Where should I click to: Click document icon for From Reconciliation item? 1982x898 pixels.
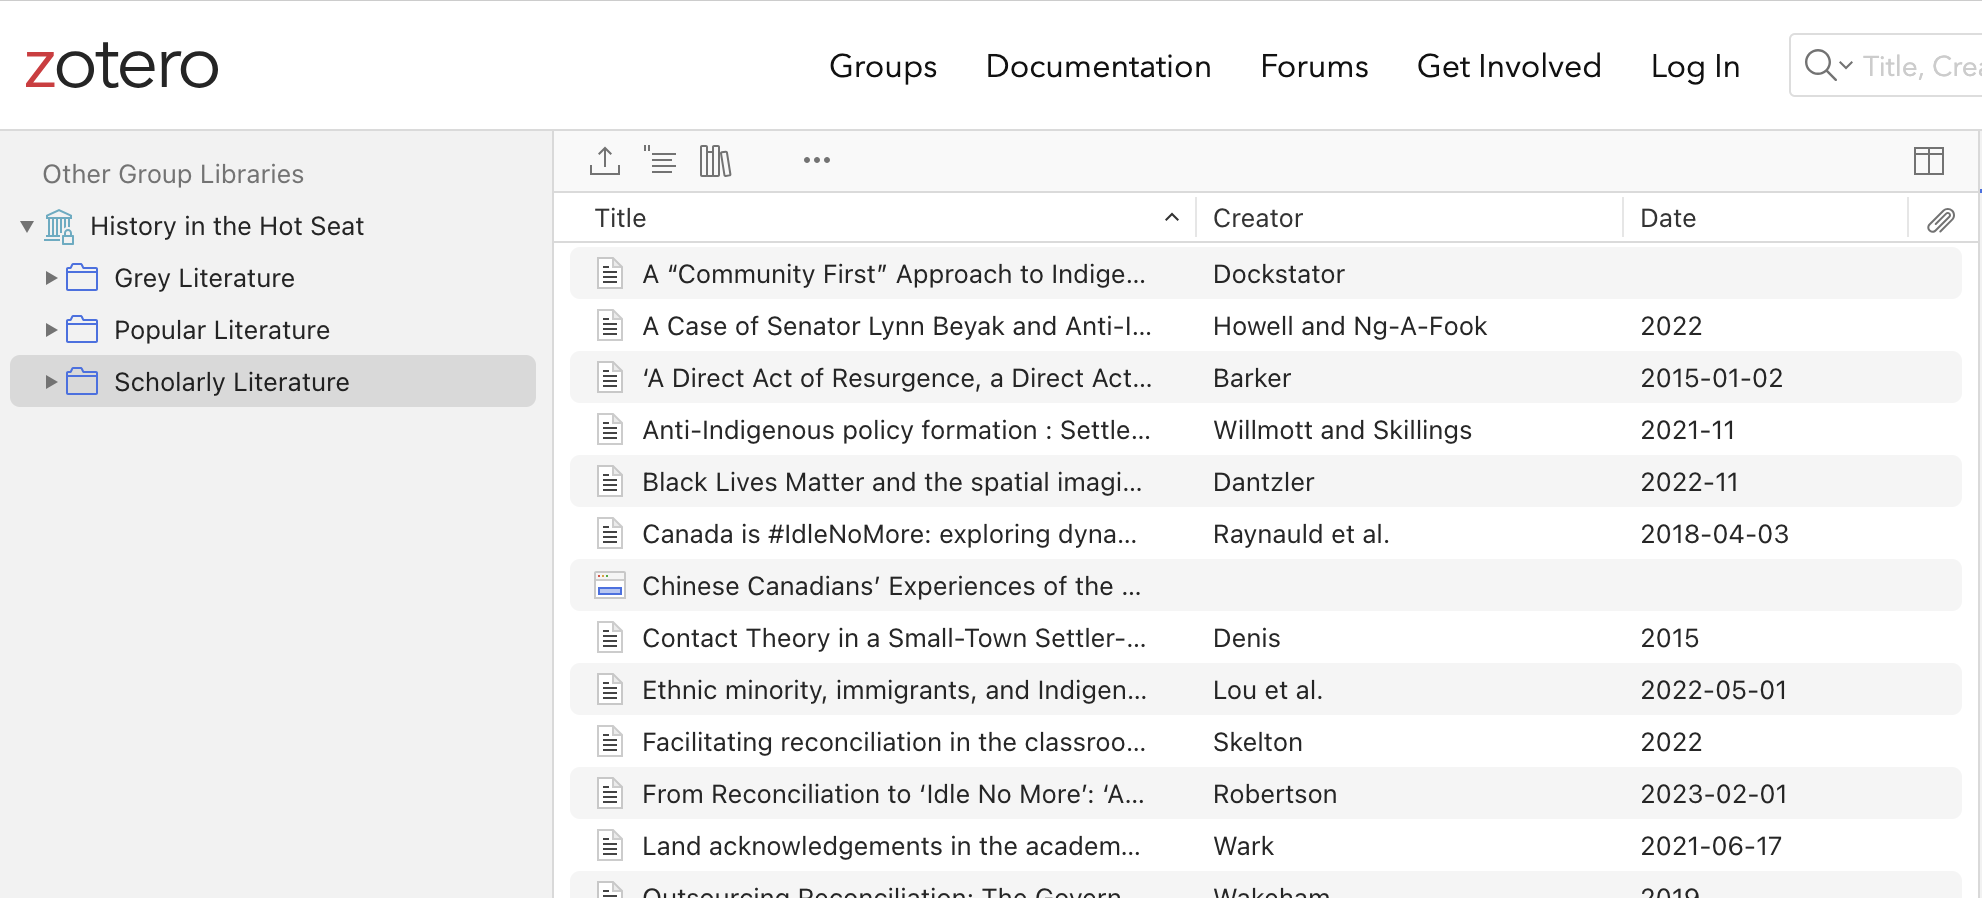pos(610,794)
